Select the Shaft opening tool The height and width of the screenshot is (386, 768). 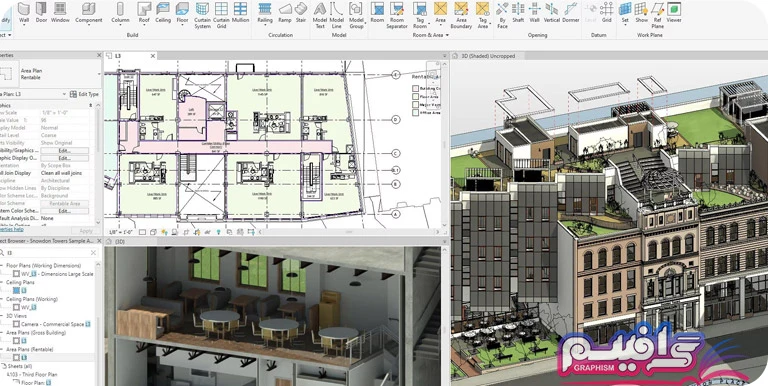[518, 13]
